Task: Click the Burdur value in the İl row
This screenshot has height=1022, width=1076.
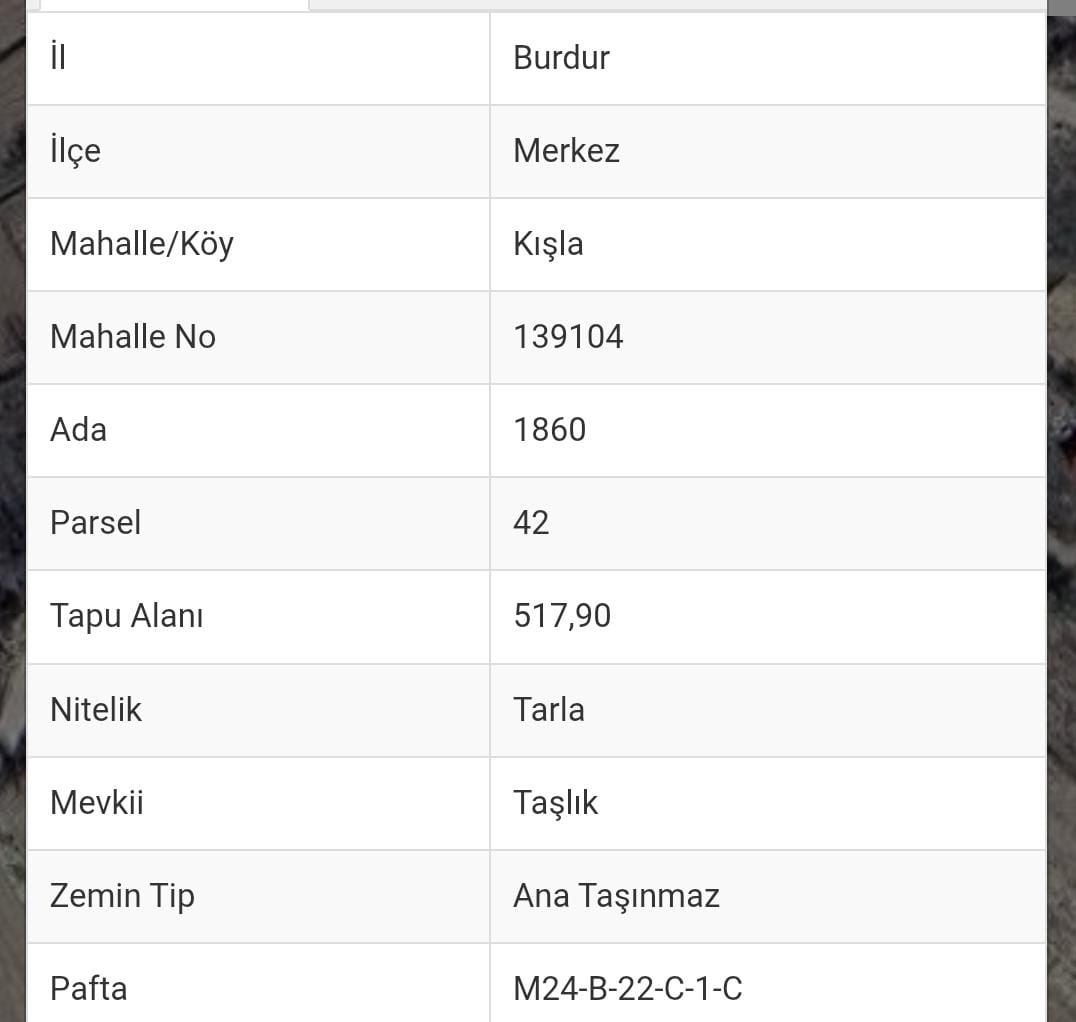Action: tap(561, 58)
